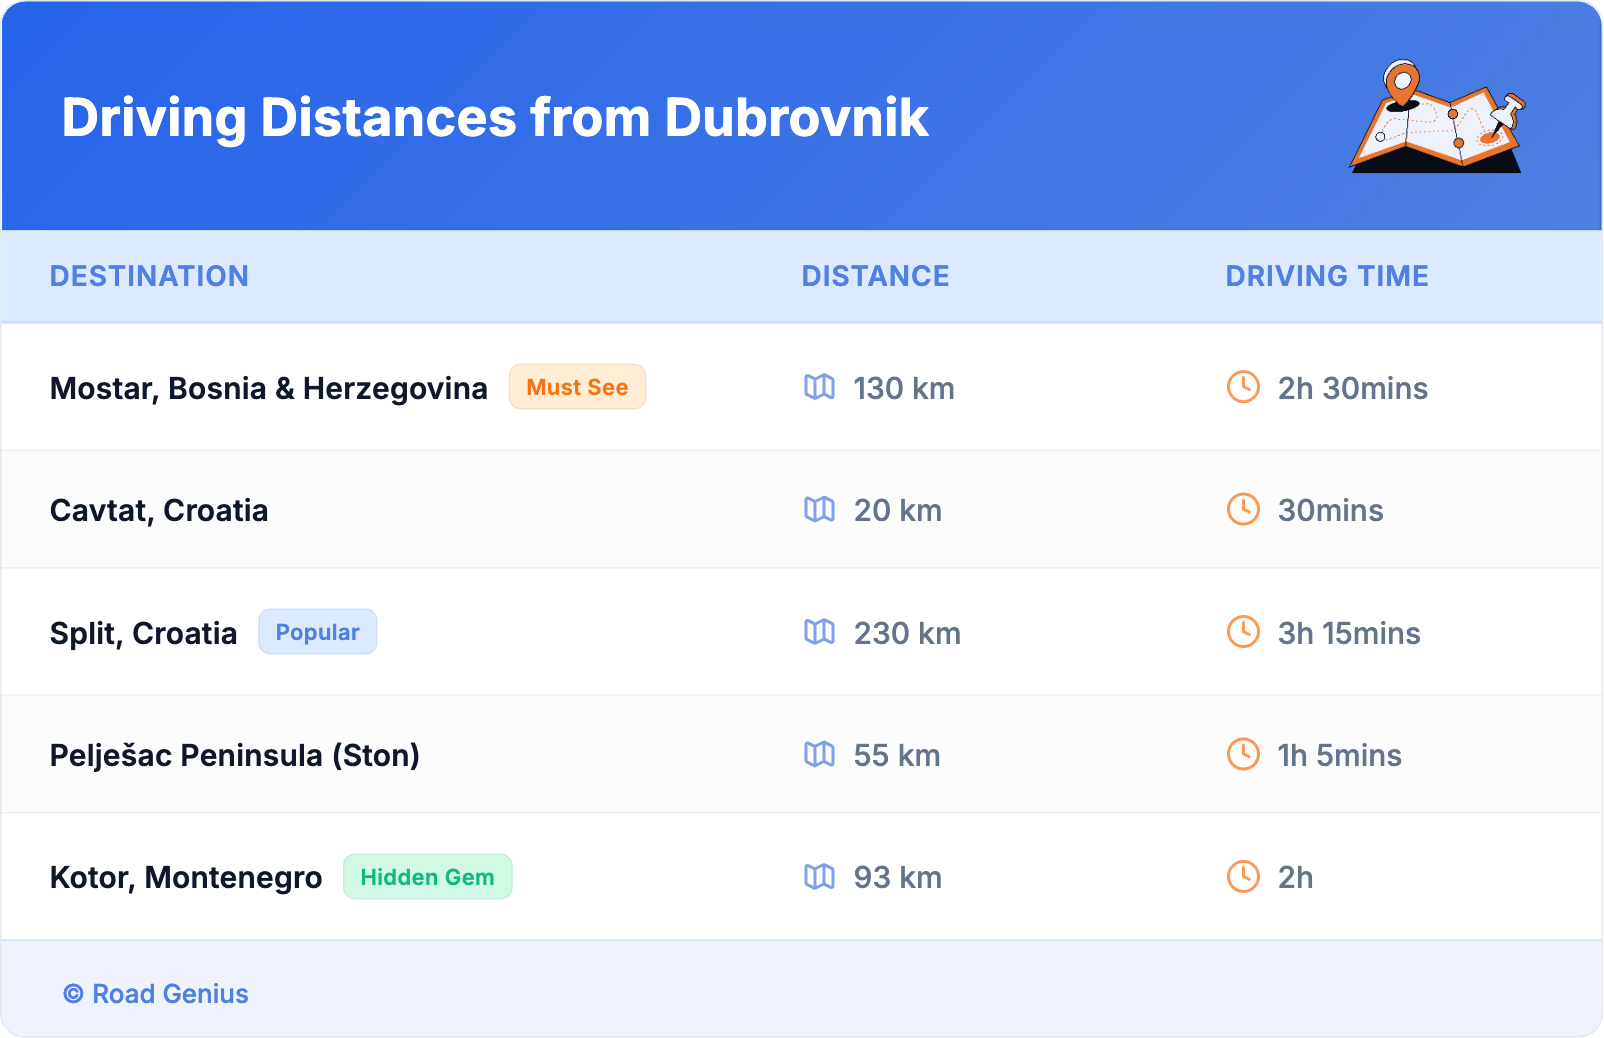Image resolution: width=1604 pixels, height=1038 pixels.
Task: Click the map icon beside 93 km
Action: [819, 877]
